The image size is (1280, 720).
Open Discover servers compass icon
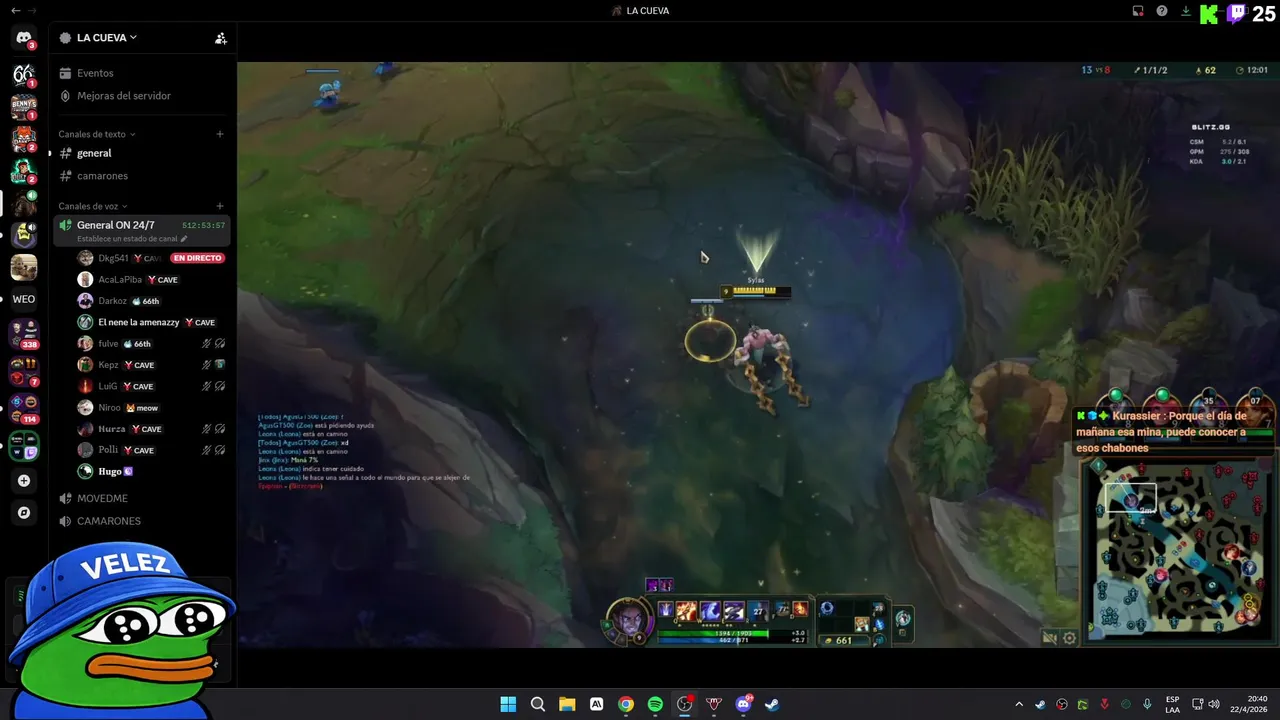(24, 513)
